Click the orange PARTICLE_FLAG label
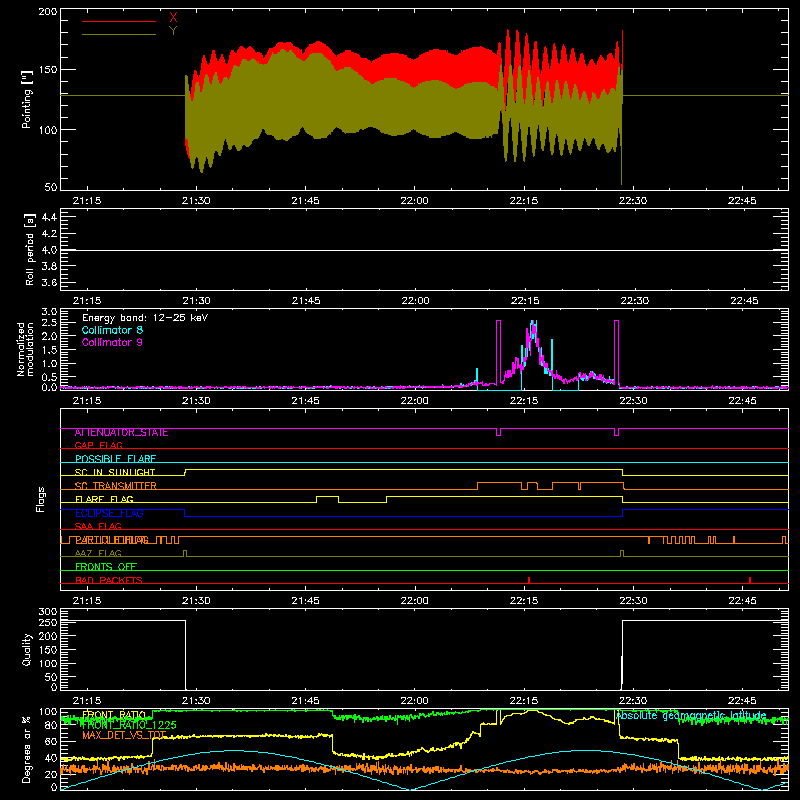The image size is (800, 800). point(112,540)
